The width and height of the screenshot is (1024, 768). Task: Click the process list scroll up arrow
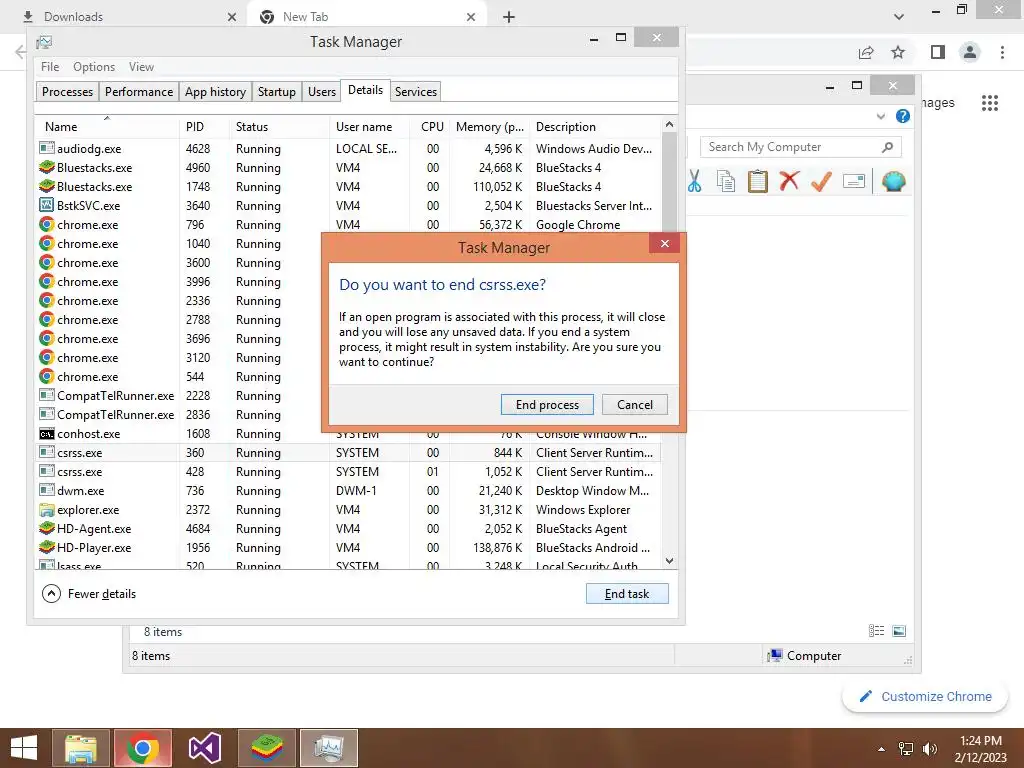coord(669,124)
